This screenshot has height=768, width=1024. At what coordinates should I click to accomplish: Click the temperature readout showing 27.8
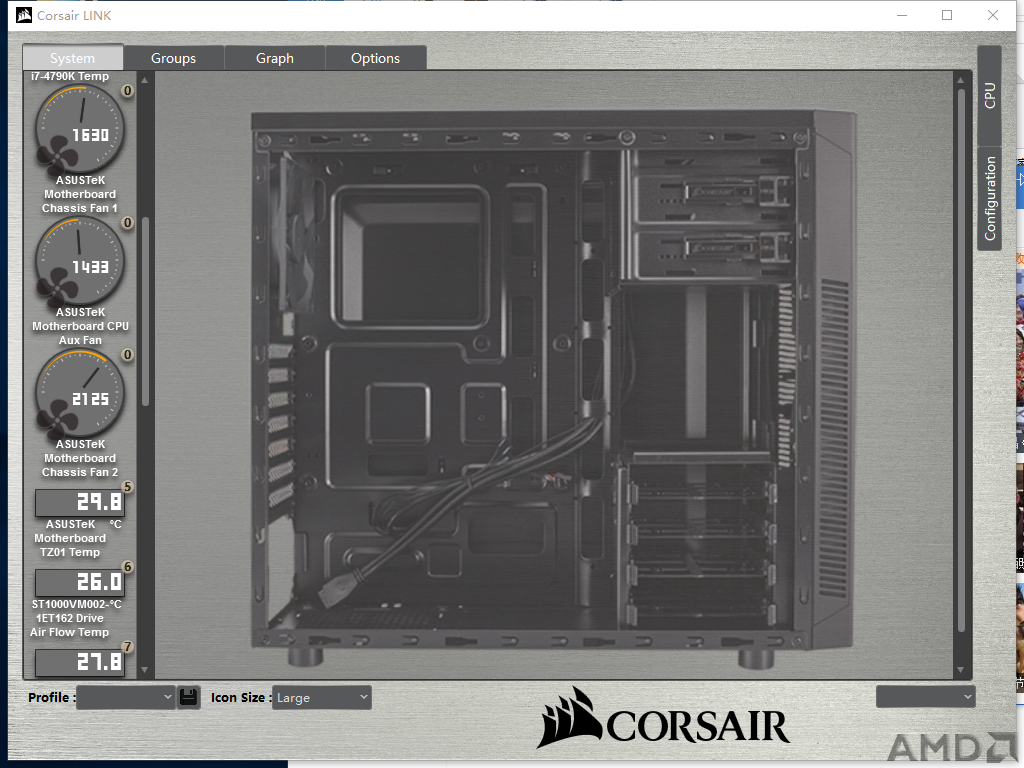click(x=79, y=663)
